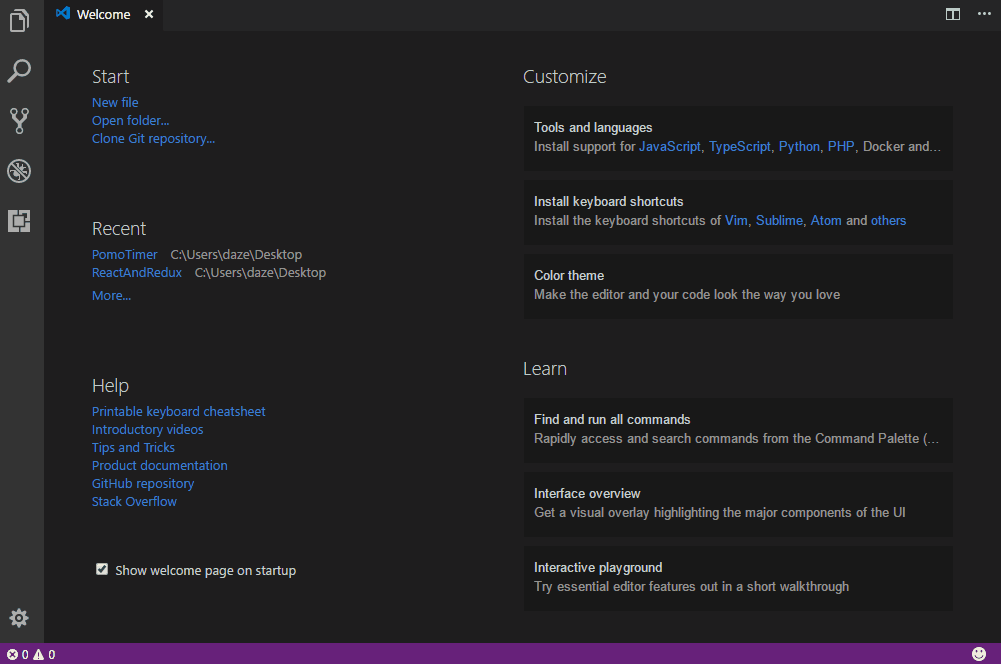Open the recent ReactAndRedux folder
This screenshot has height=664, width=1001.
coord(137,272)
